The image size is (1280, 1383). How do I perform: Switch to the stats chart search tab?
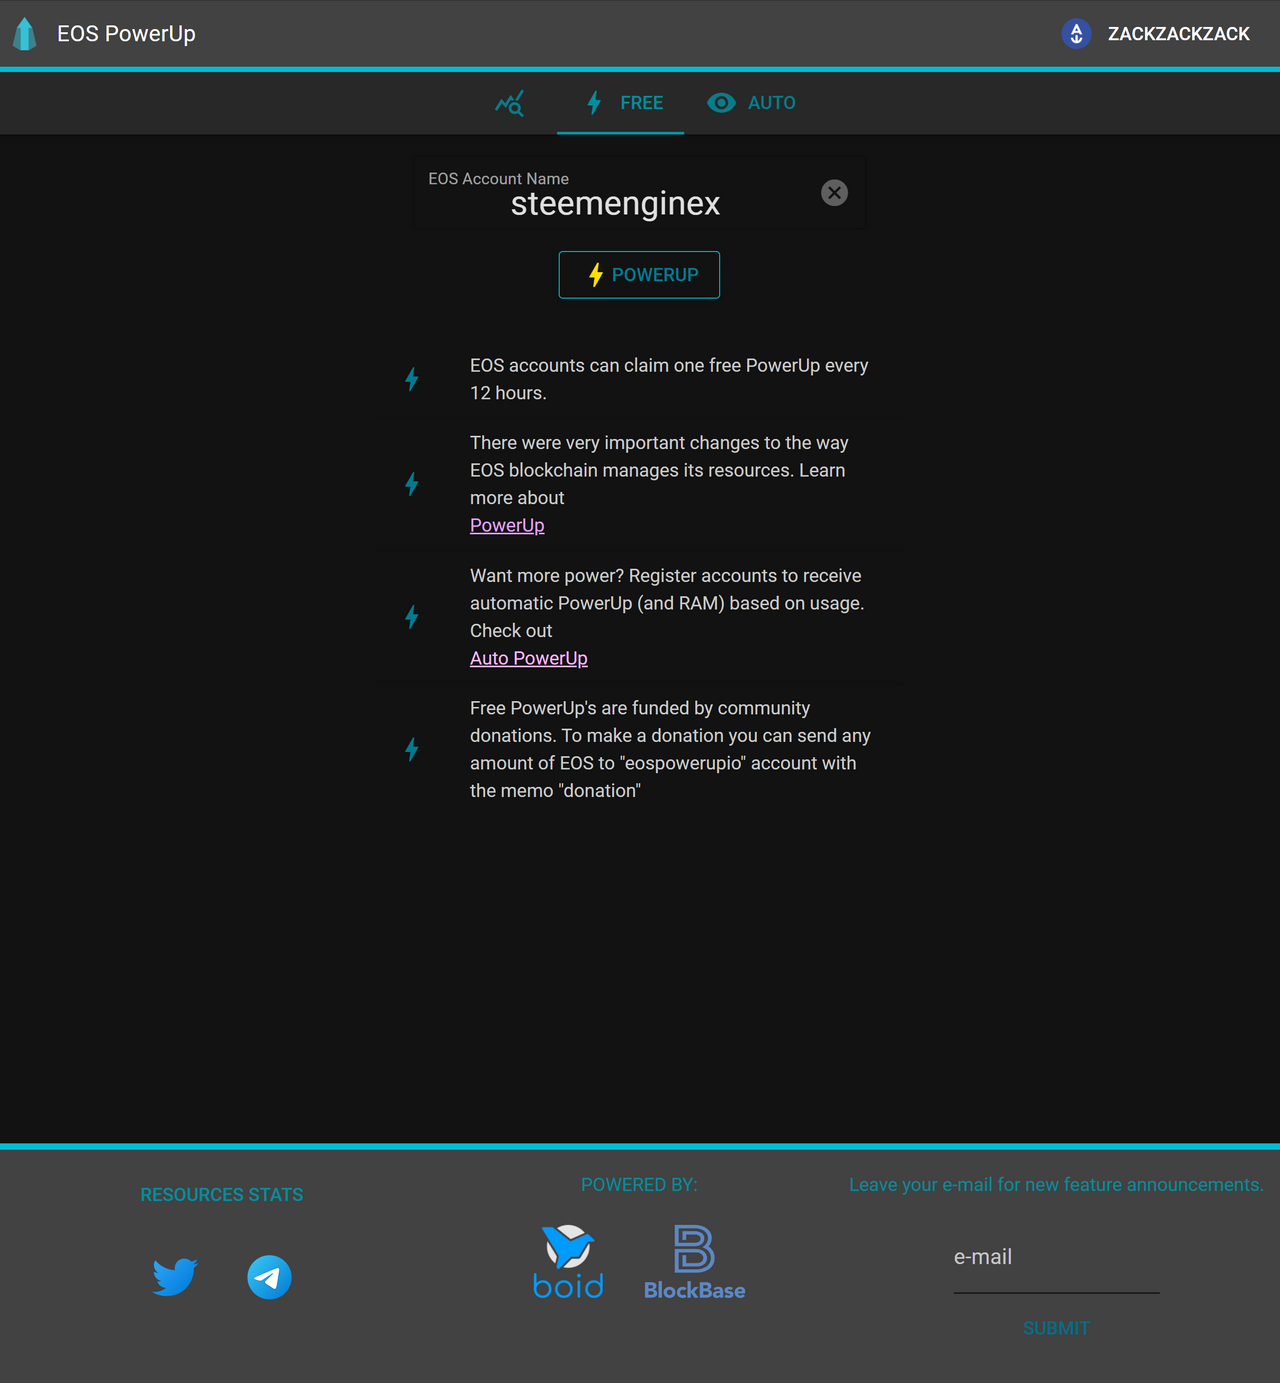(510, 103)
